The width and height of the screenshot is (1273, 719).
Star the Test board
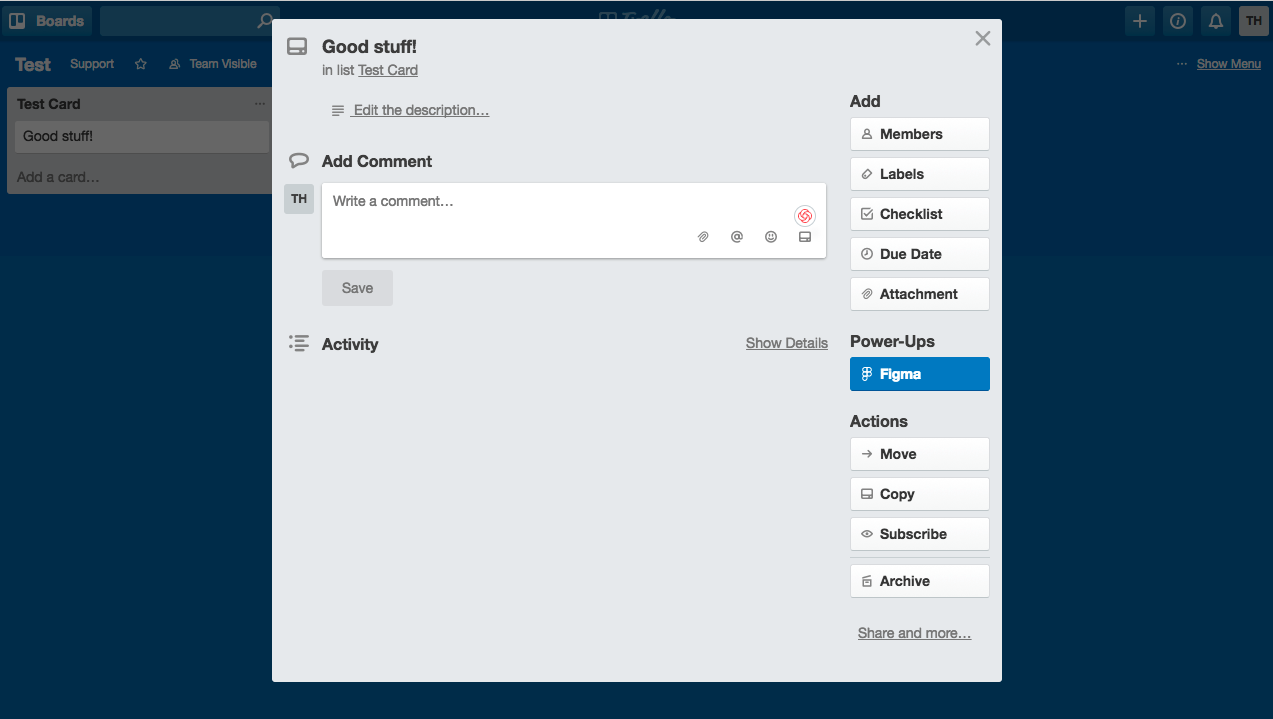pos(141,64)
